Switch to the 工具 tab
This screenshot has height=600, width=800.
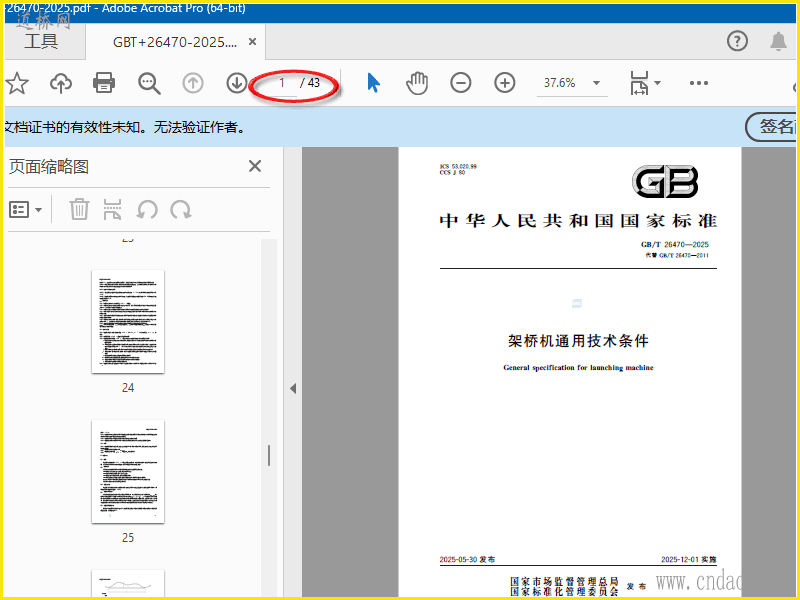click(41, 41)
